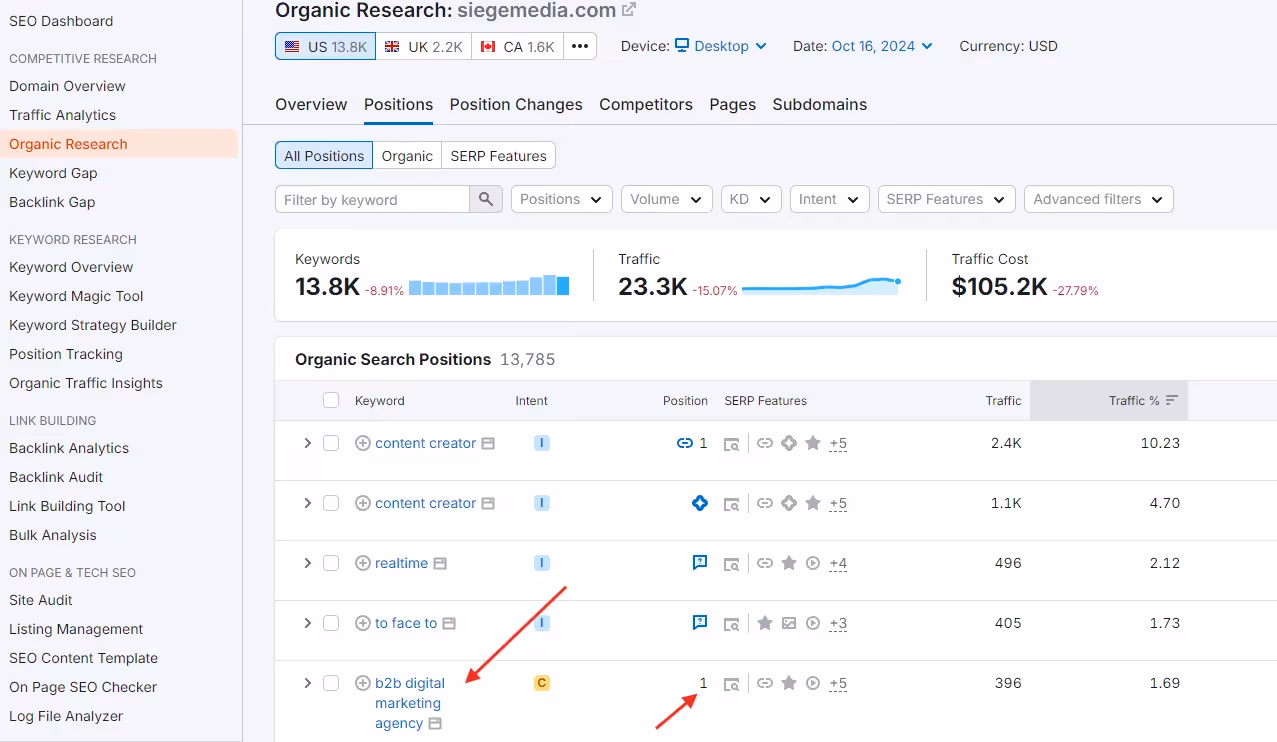The width and height of the screenshot is (1277, 742).
Task: Click featured snippet icon in realtime position
Action: pos(700,563)
